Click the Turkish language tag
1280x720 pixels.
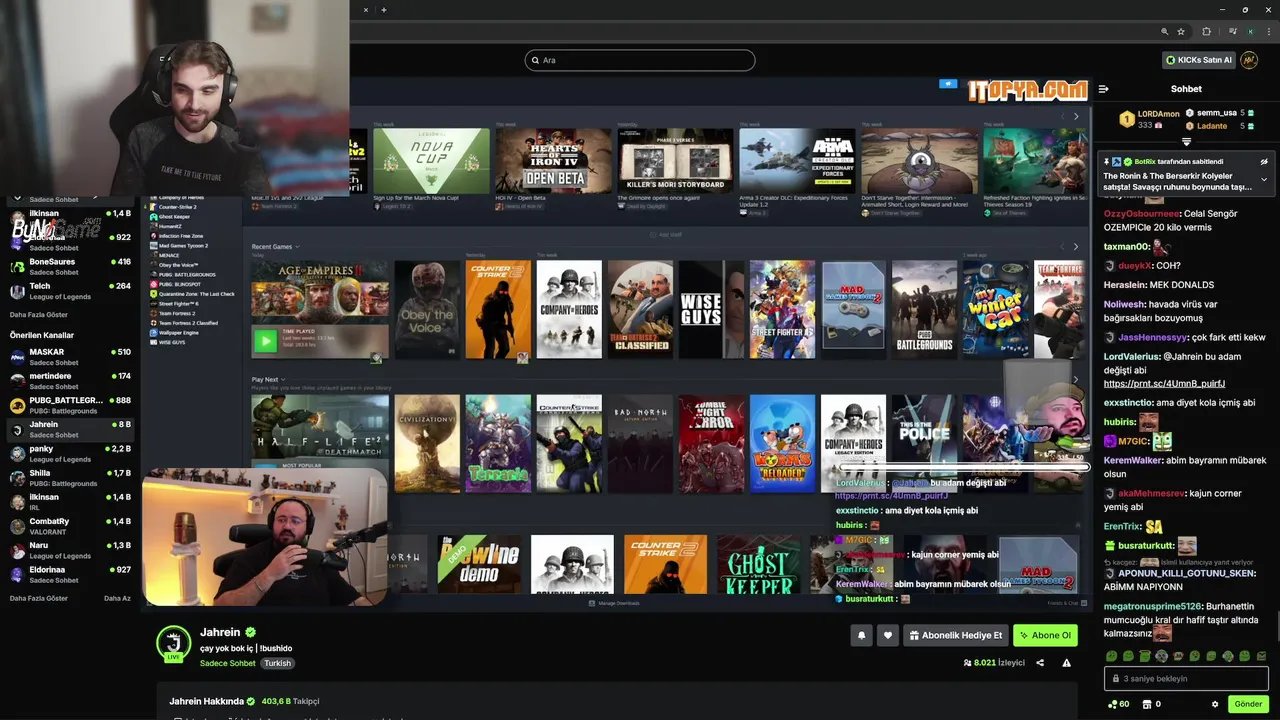[x=278, y=663]
